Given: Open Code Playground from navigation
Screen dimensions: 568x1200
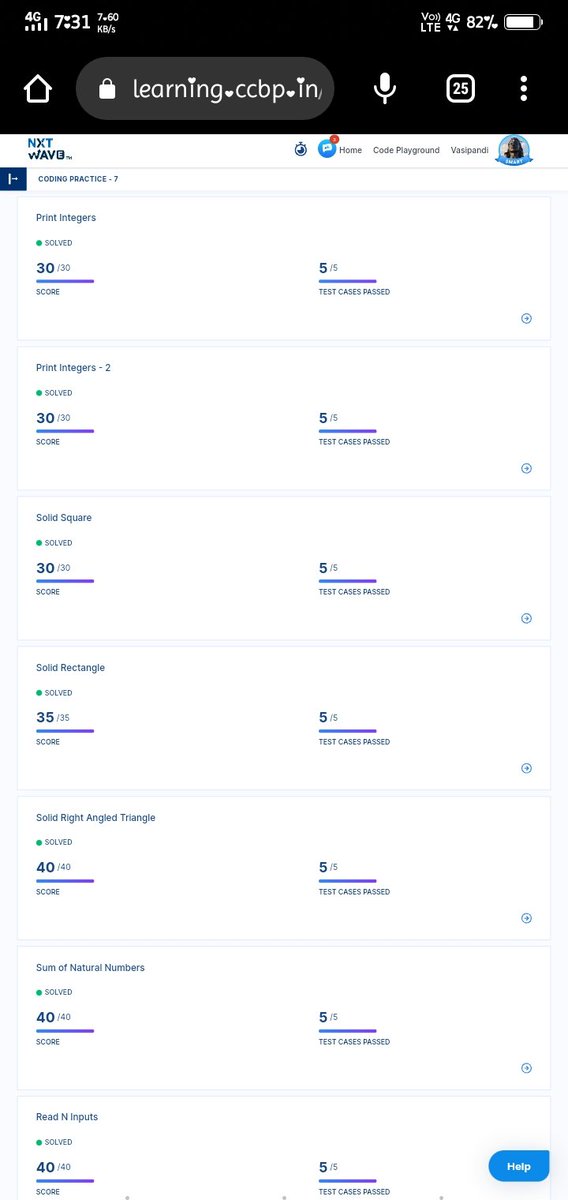Looking at the screenshot, I should pos(406,150).
